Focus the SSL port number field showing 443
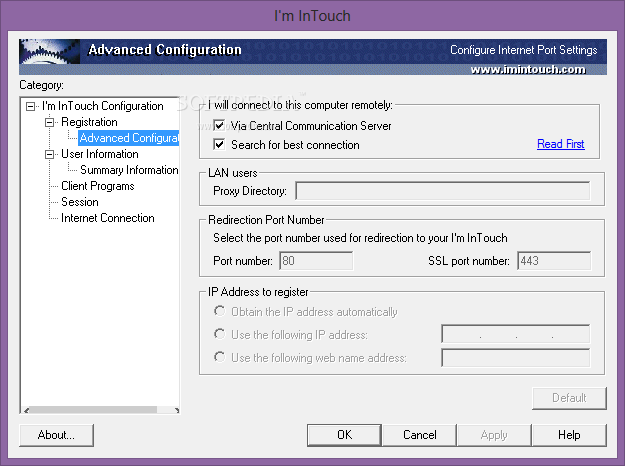625x466 pixels. tap(554, 261)
